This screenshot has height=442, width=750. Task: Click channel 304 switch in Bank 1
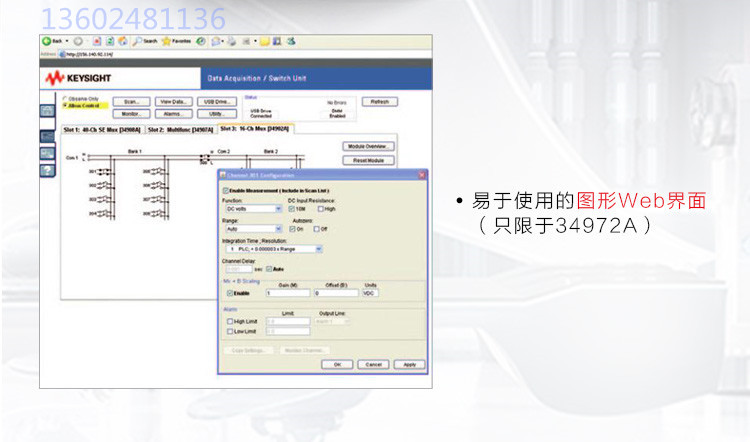point(105,214)
